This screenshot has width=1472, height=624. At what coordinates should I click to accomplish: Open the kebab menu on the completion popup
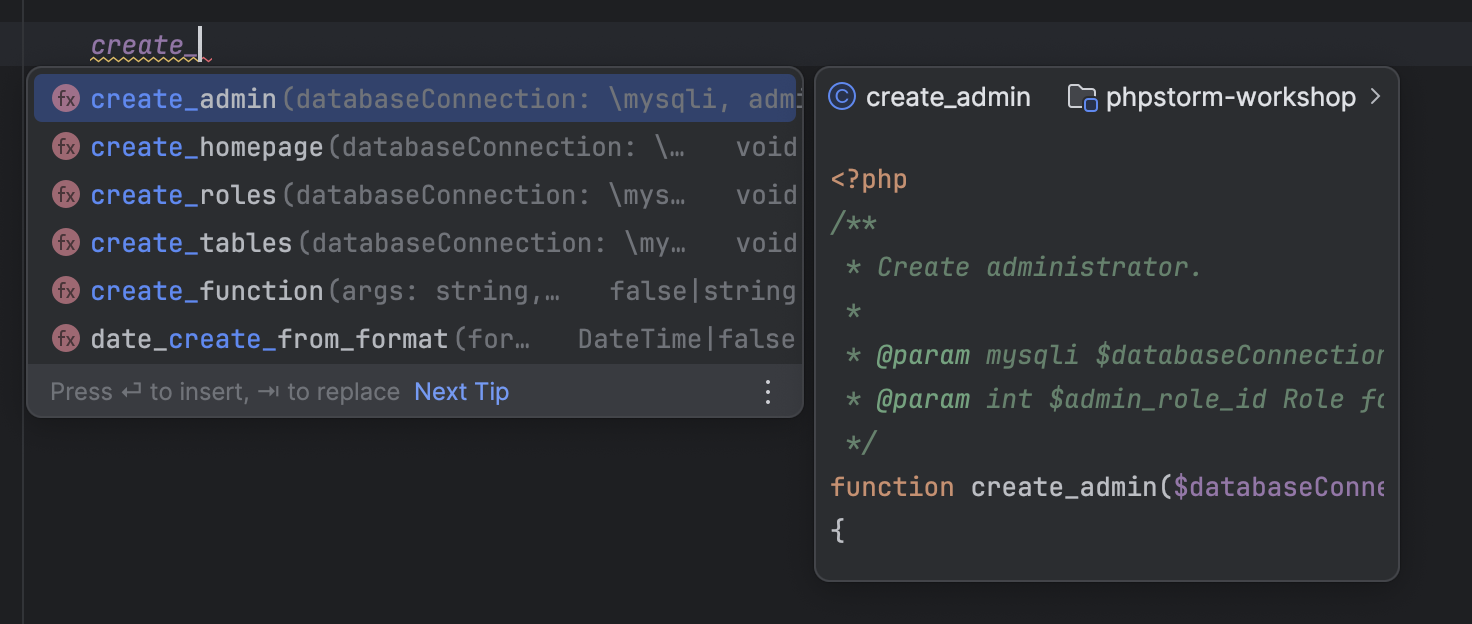point(767,392)
